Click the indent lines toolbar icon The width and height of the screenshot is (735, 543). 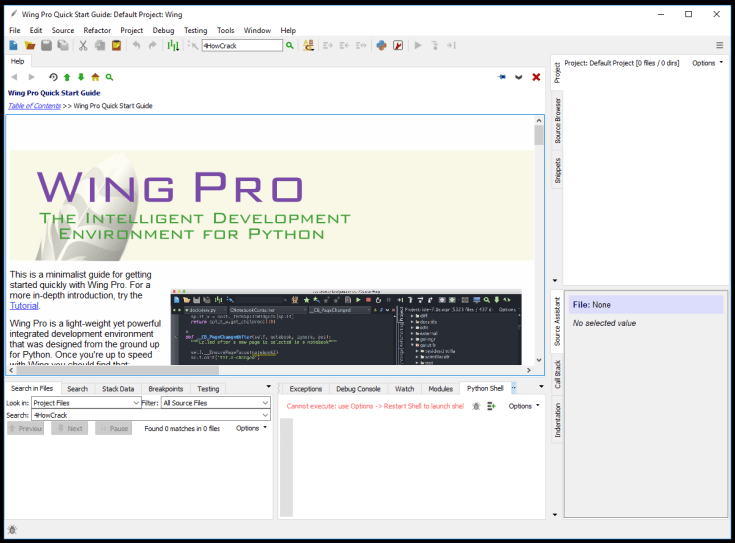coord(328,45)
